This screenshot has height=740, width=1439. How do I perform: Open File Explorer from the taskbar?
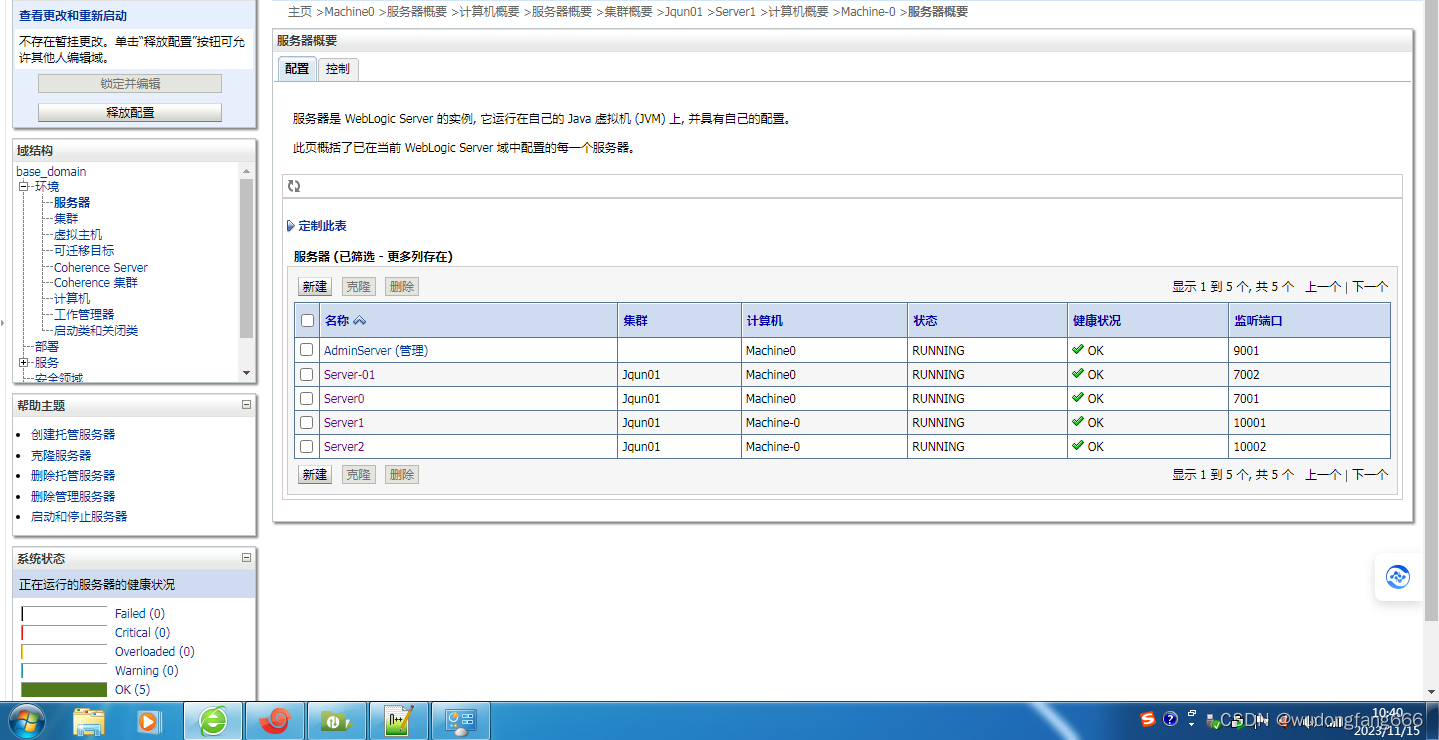coord(89,720)
